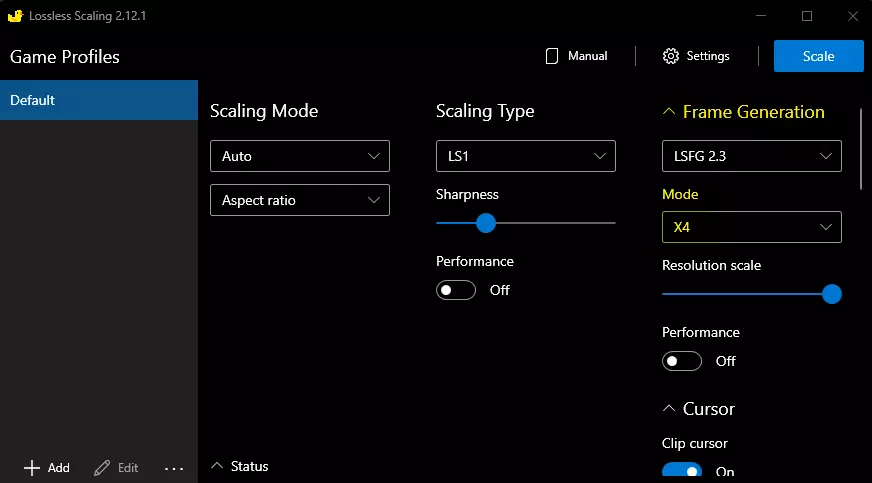Select the Default game profile
This screenshot has width=872, height=483.
click(x=99, y=100)
